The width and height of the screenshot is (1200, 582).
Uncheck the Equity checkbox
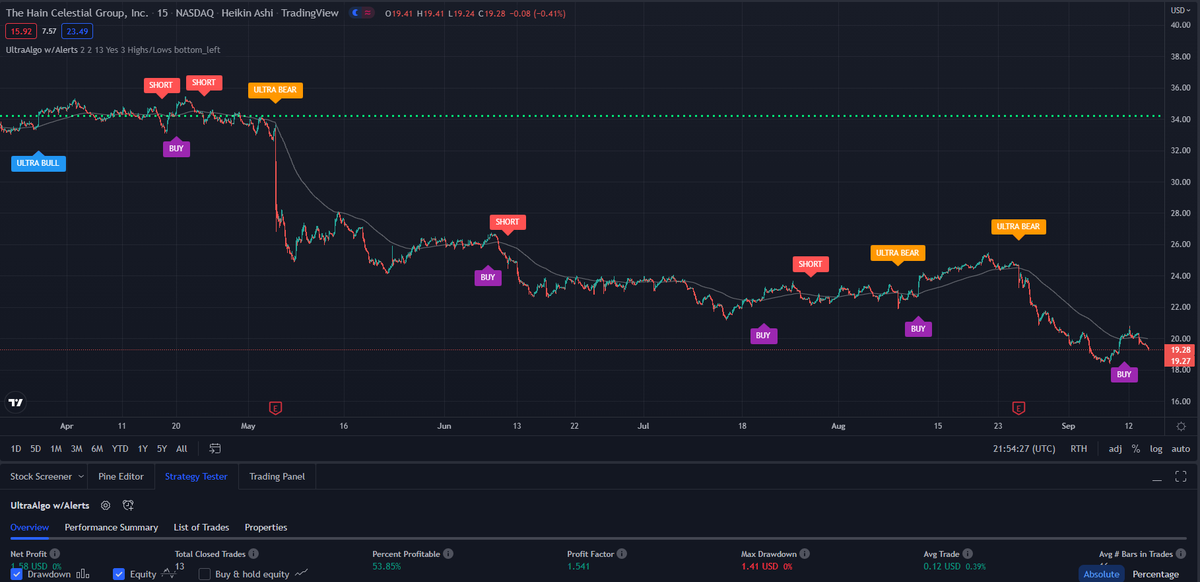119,574
